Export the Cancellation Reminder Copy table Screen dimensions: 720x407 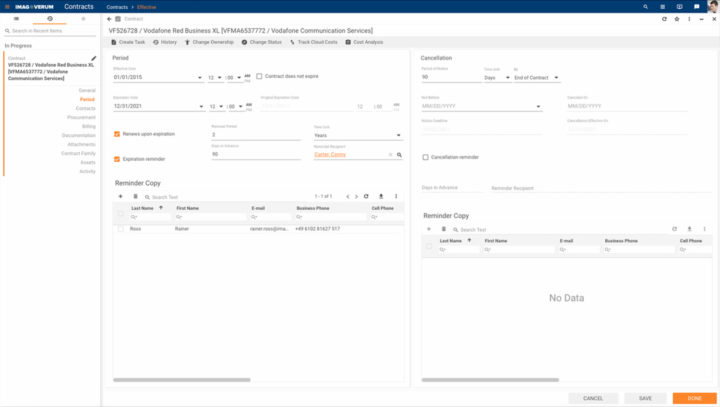[689, 229]
